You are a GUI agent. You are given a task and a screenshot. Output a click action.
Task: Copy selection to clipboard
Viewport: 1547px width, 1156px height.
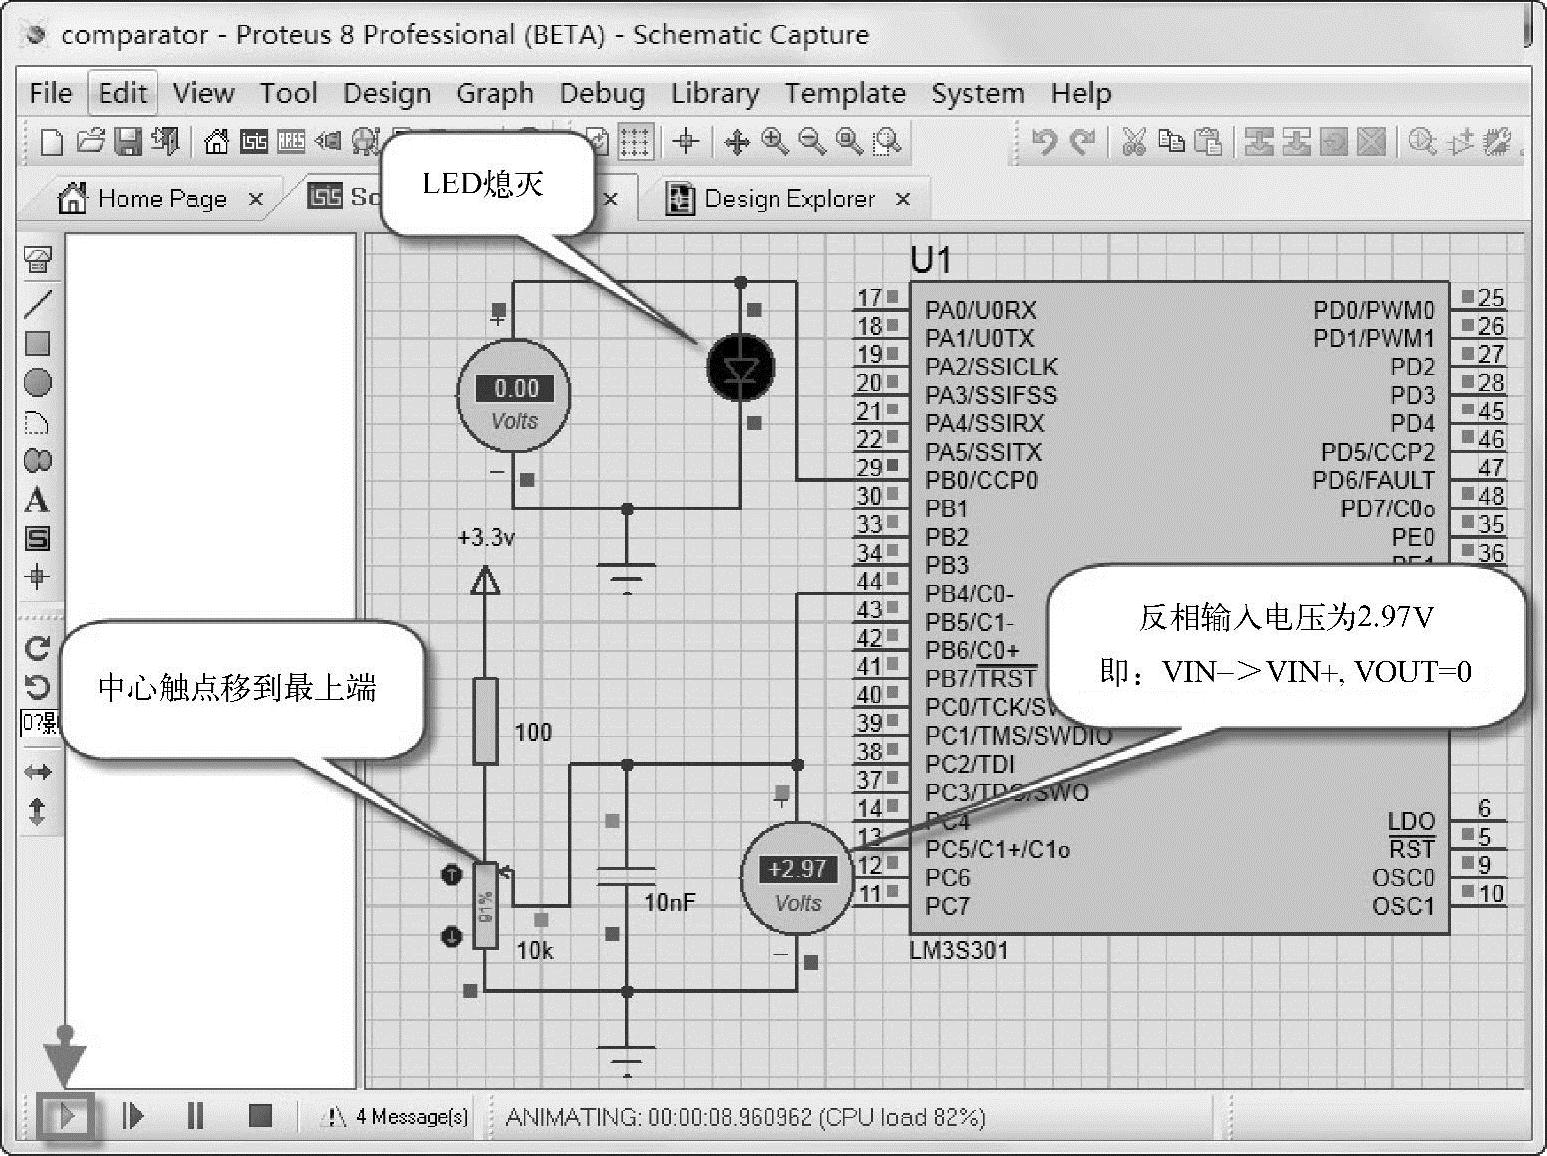click(1170, 142)
